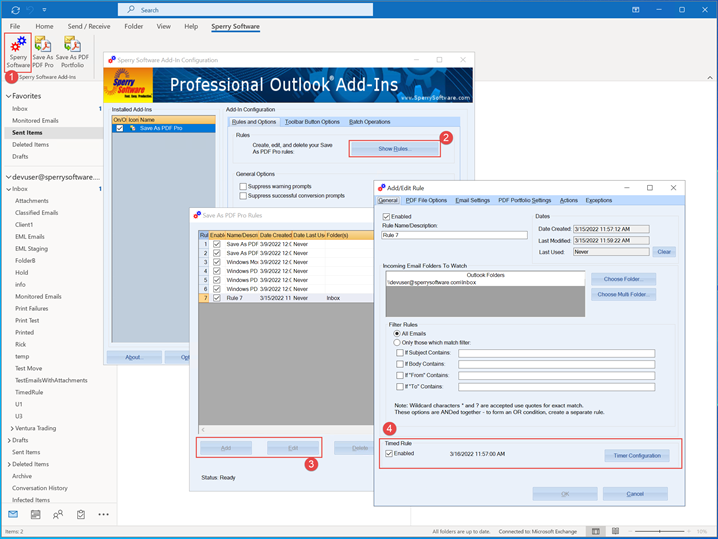Collapse the devuser@sperrysoftware account tree
This screenshot has width=718, height=539.
click(8, 177)
